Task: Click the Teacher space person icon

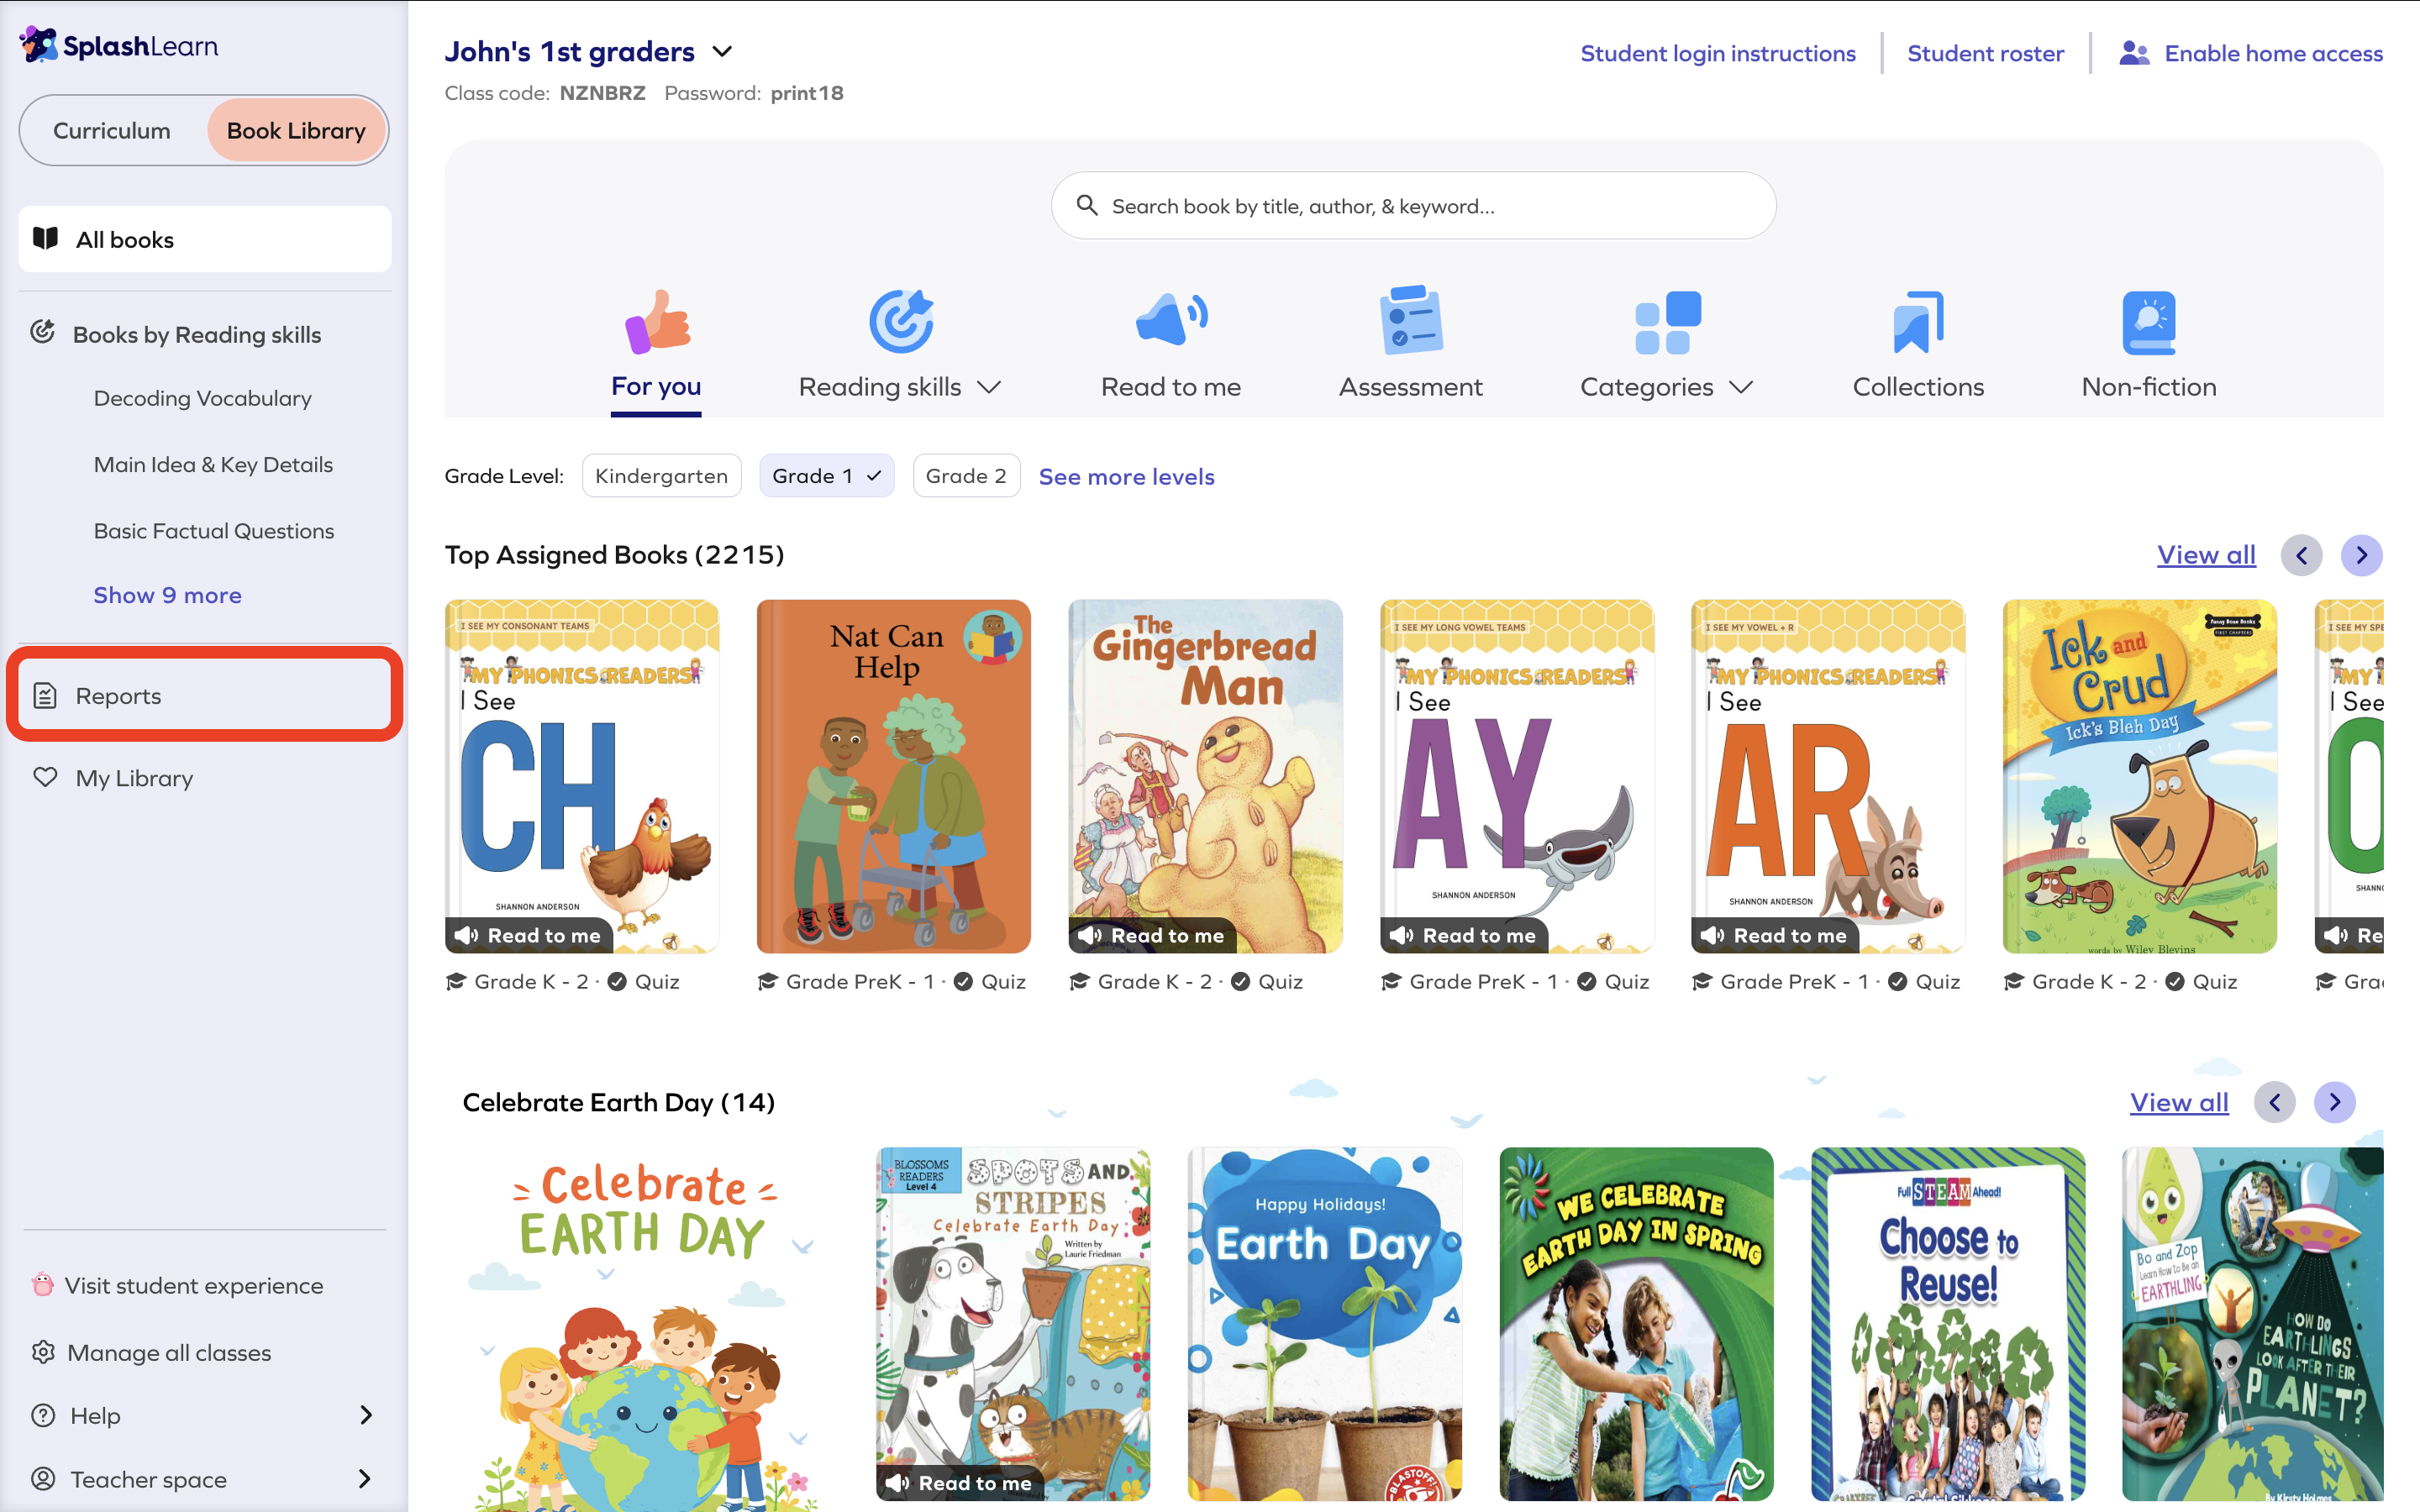Action: (x=43, y=1478)
